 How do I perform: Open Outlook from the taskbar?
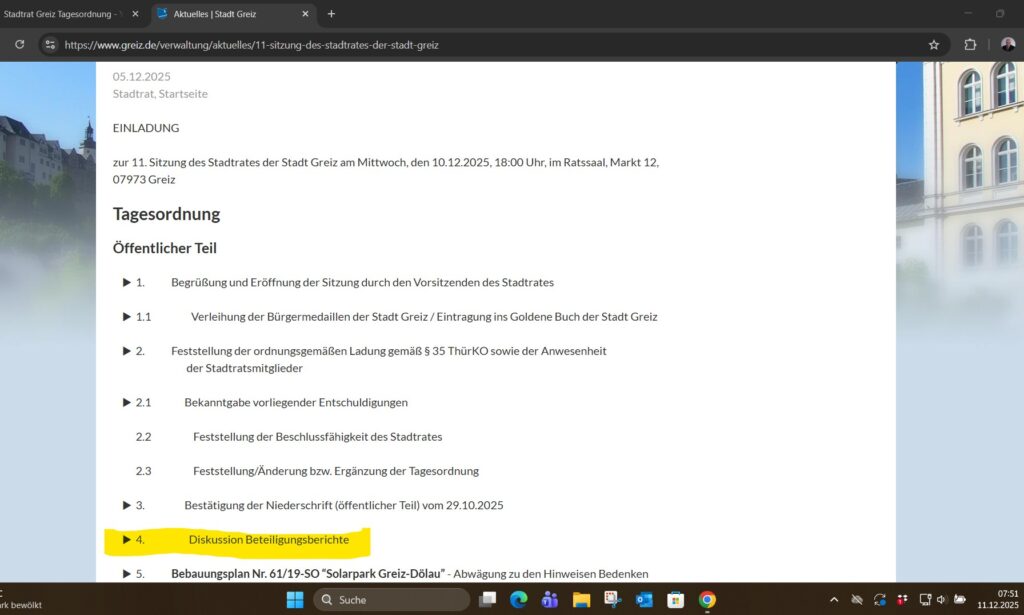[644, 600]
